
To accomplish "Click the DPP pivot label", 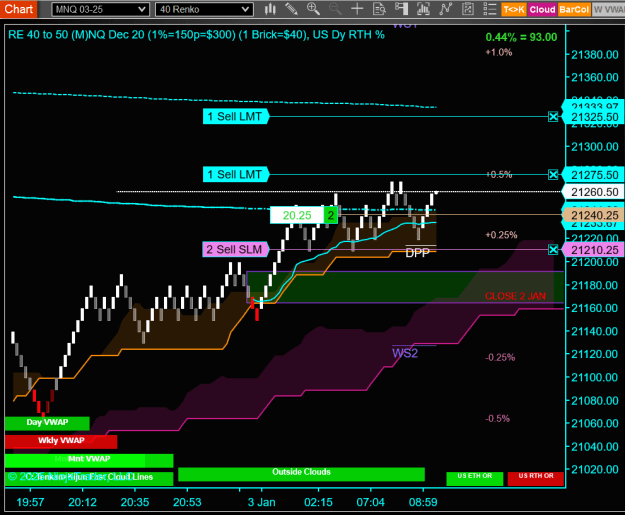I will pyautogui.click(x=417, y=253).
